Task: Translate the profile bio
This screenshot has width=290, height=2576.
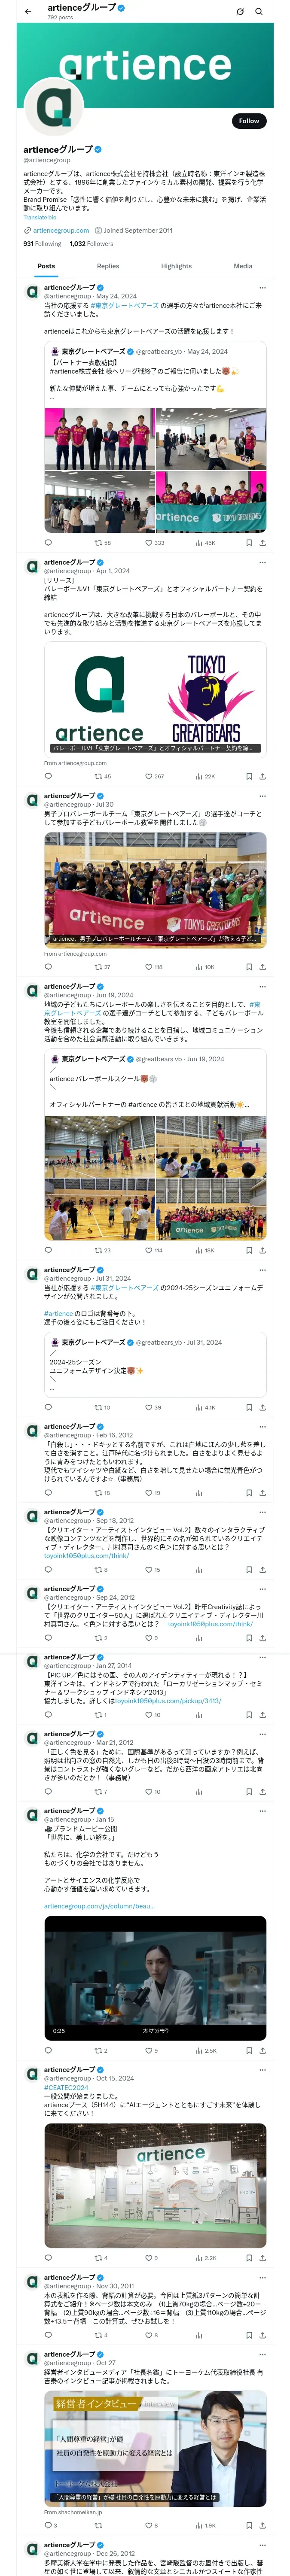Action: pos(40,217)
